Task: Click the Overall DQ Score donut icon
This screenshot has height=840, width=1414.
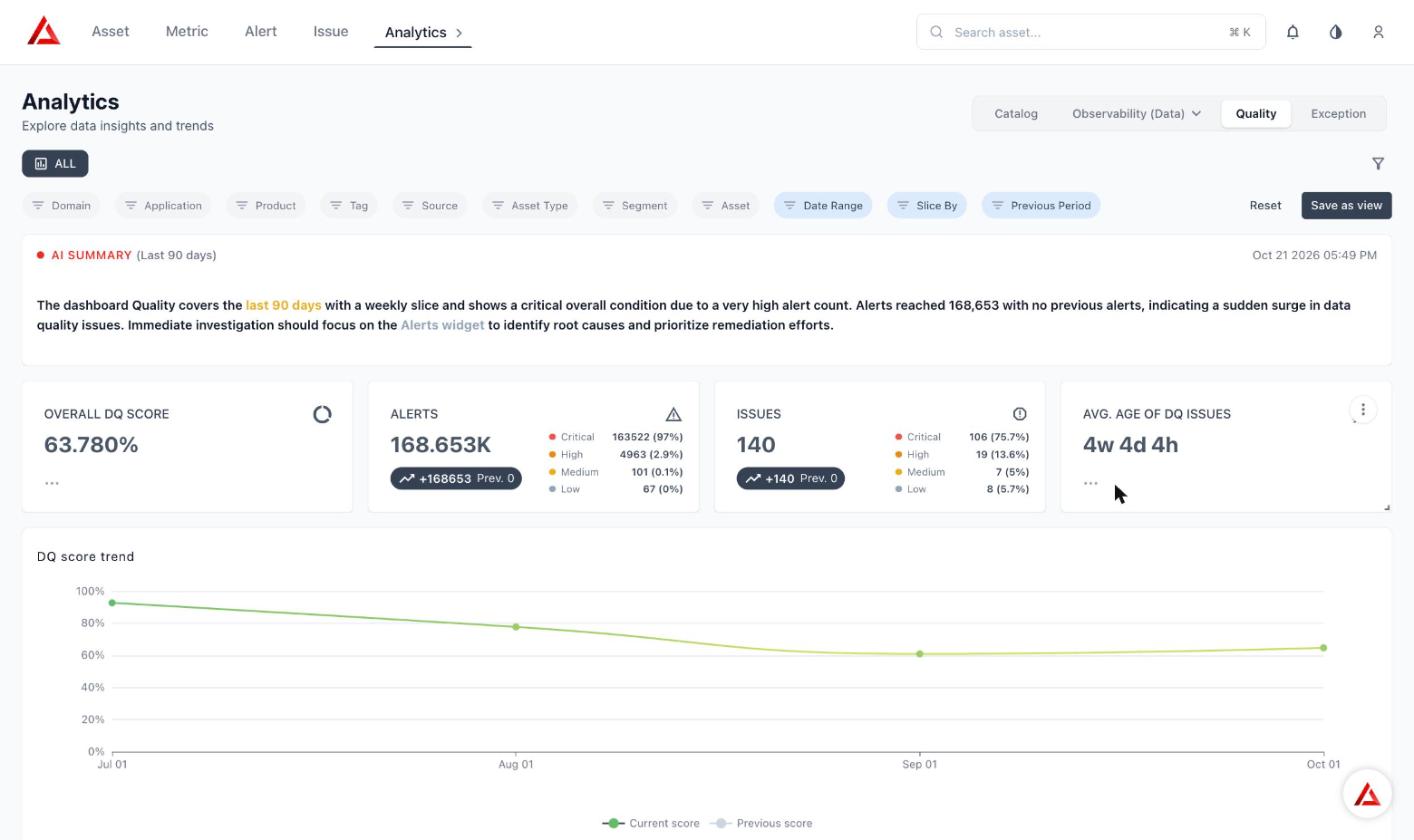Action: (322, 414)
